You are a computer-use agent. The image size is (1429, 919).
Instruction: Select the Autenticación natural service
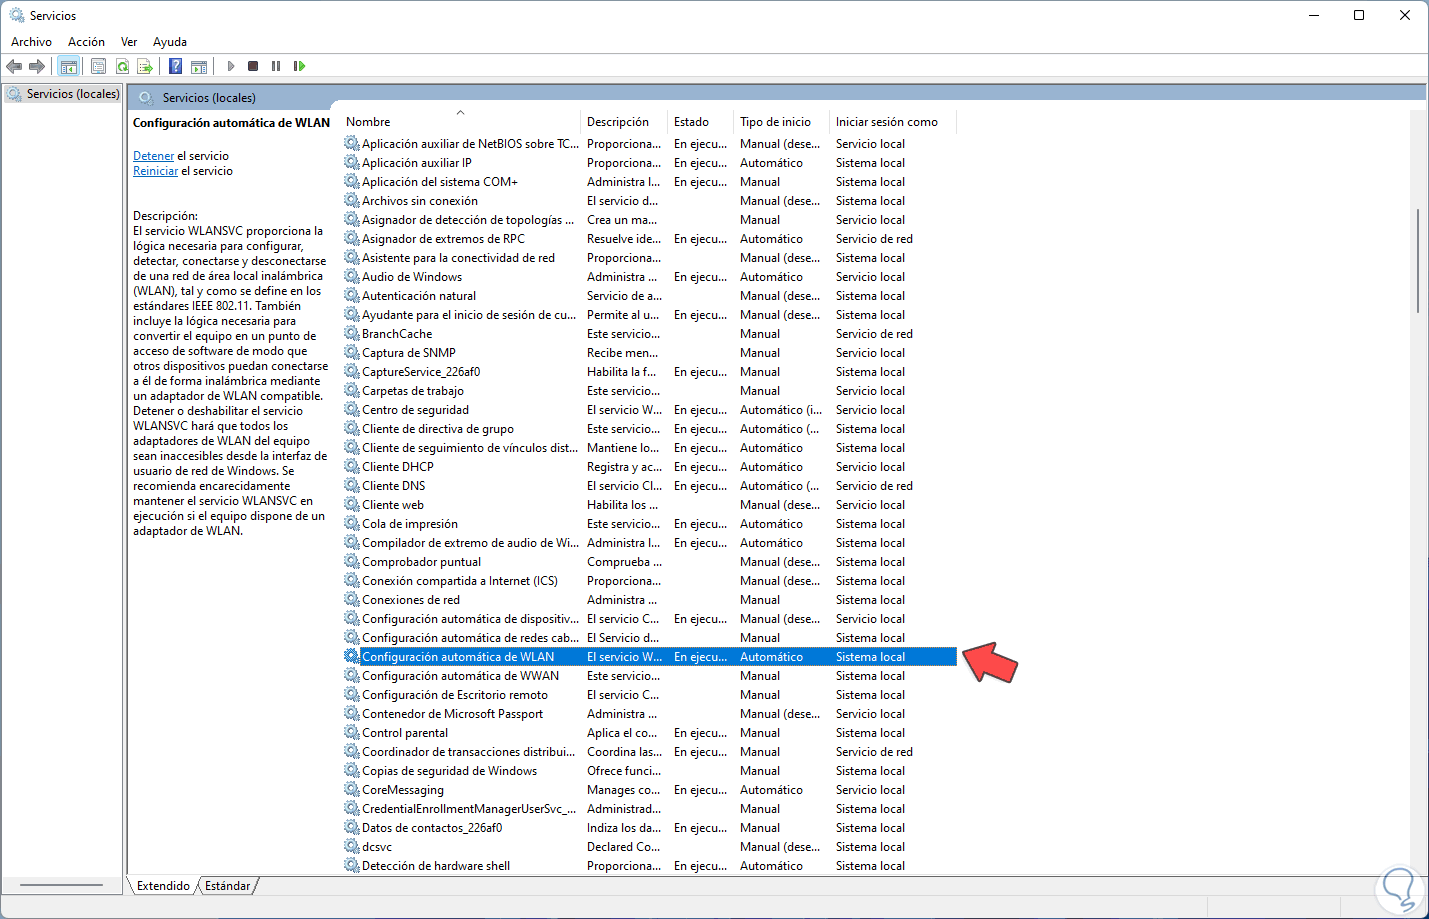click(650, 296)
